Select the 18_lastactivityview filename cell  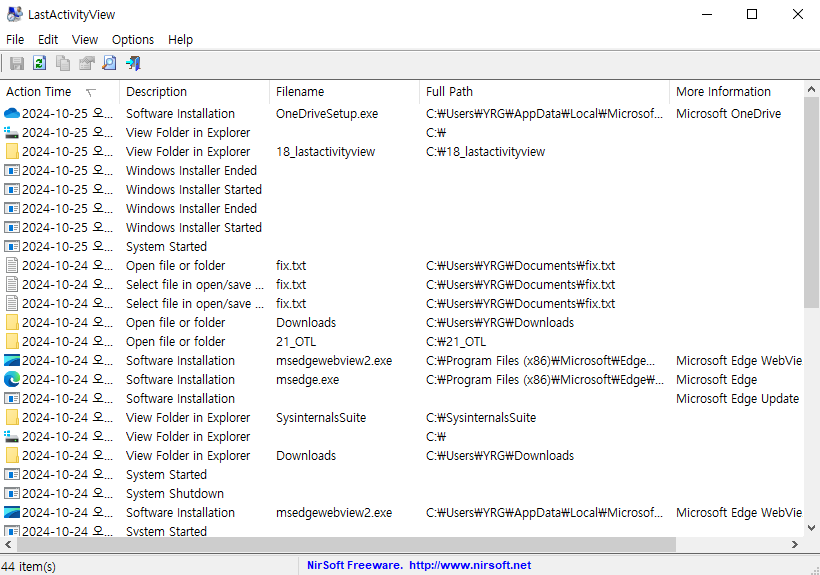pos(325,152)
